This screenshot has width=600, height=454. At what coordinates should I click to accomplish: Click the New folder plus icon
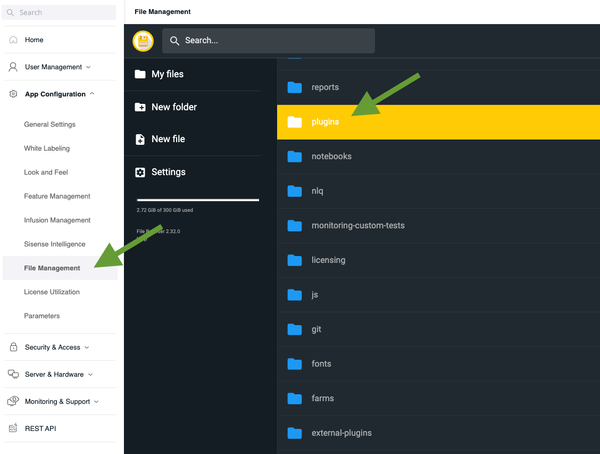click(x=140, y=107)
